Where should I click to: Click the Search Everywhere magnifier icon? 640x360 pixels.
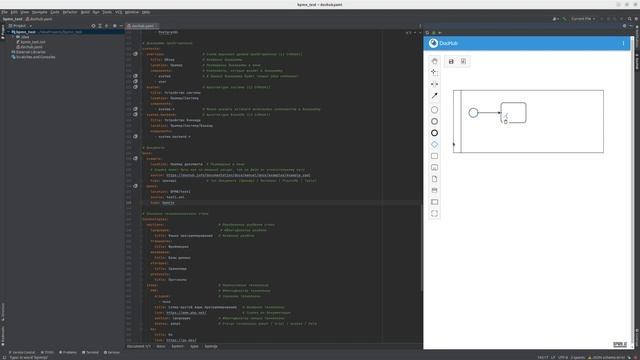pyautogui.click(x=629, y=19)
